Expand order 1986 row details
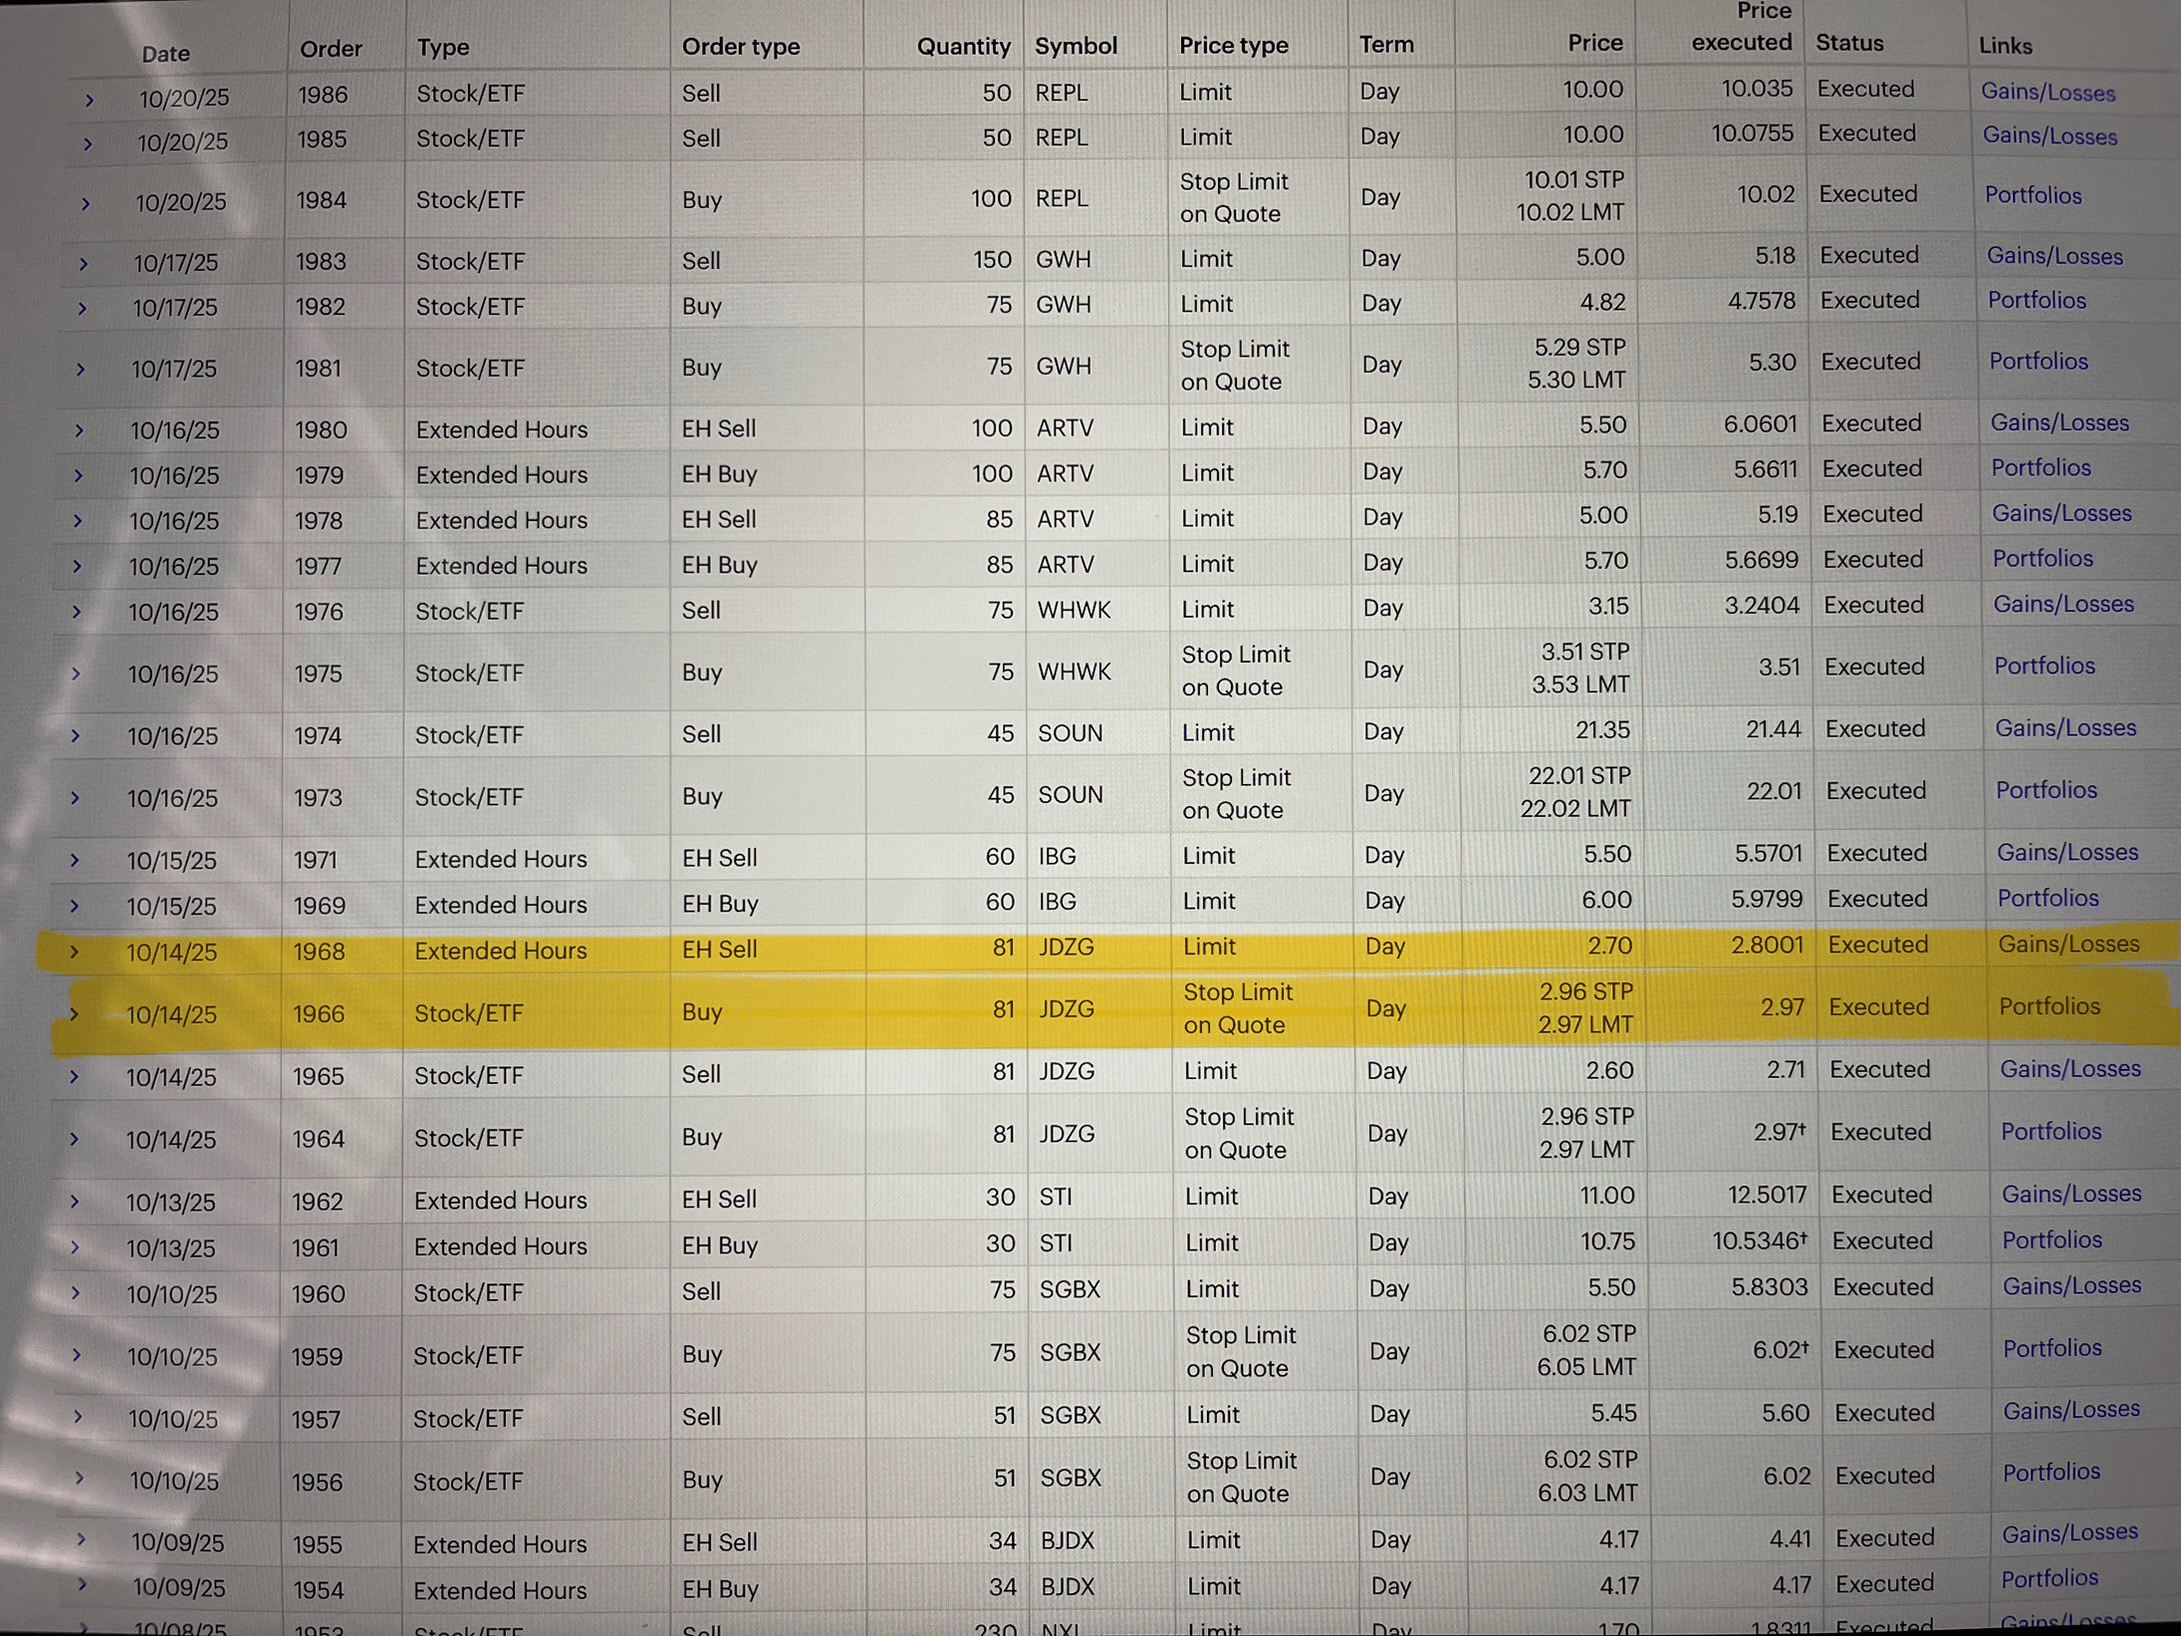Screen dimensions: 2181x1636 point(89,100)
